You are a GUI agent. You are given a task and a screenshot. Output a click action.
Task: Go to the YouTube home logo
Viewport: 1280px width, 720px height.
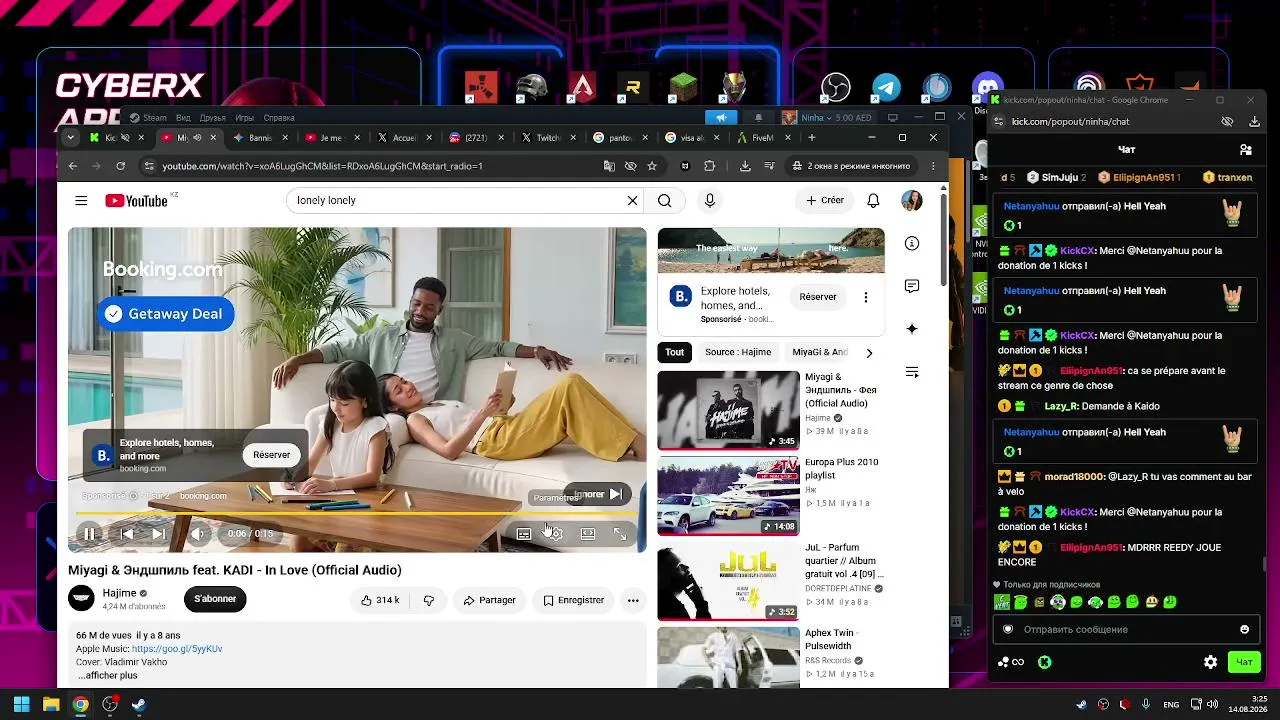[136, 201]
